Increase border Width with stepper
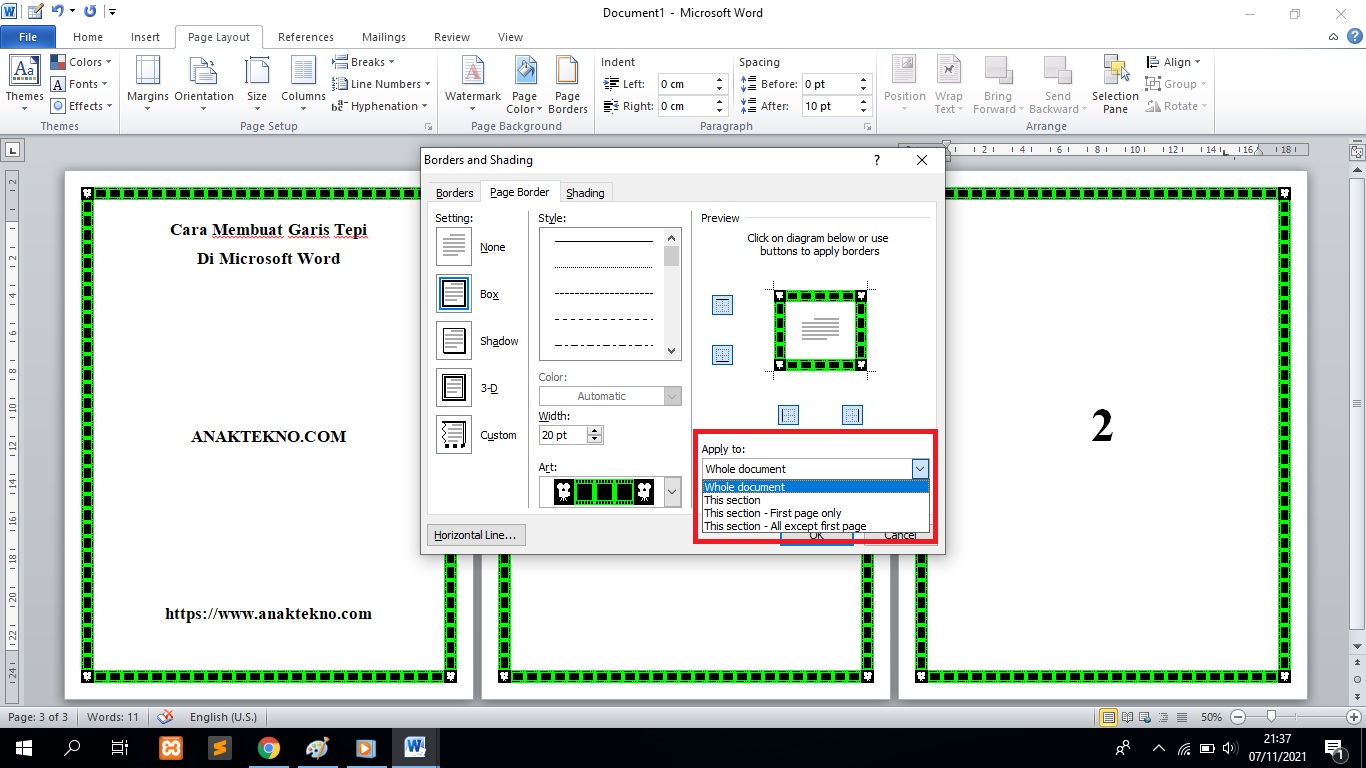Screen dimensions: 1366x768 pyautogui.click(x=595, y=431)
